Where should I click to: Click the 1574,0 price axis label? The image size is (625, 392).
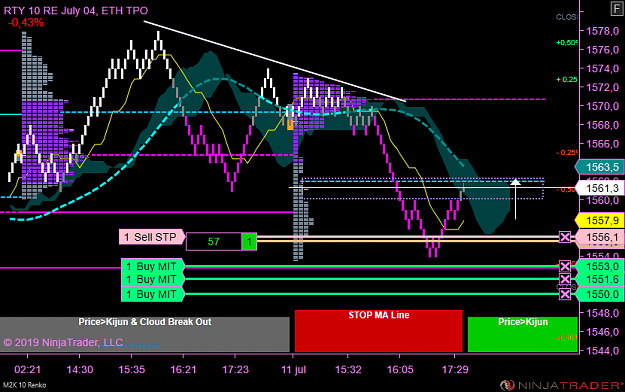tap(602, 68)
